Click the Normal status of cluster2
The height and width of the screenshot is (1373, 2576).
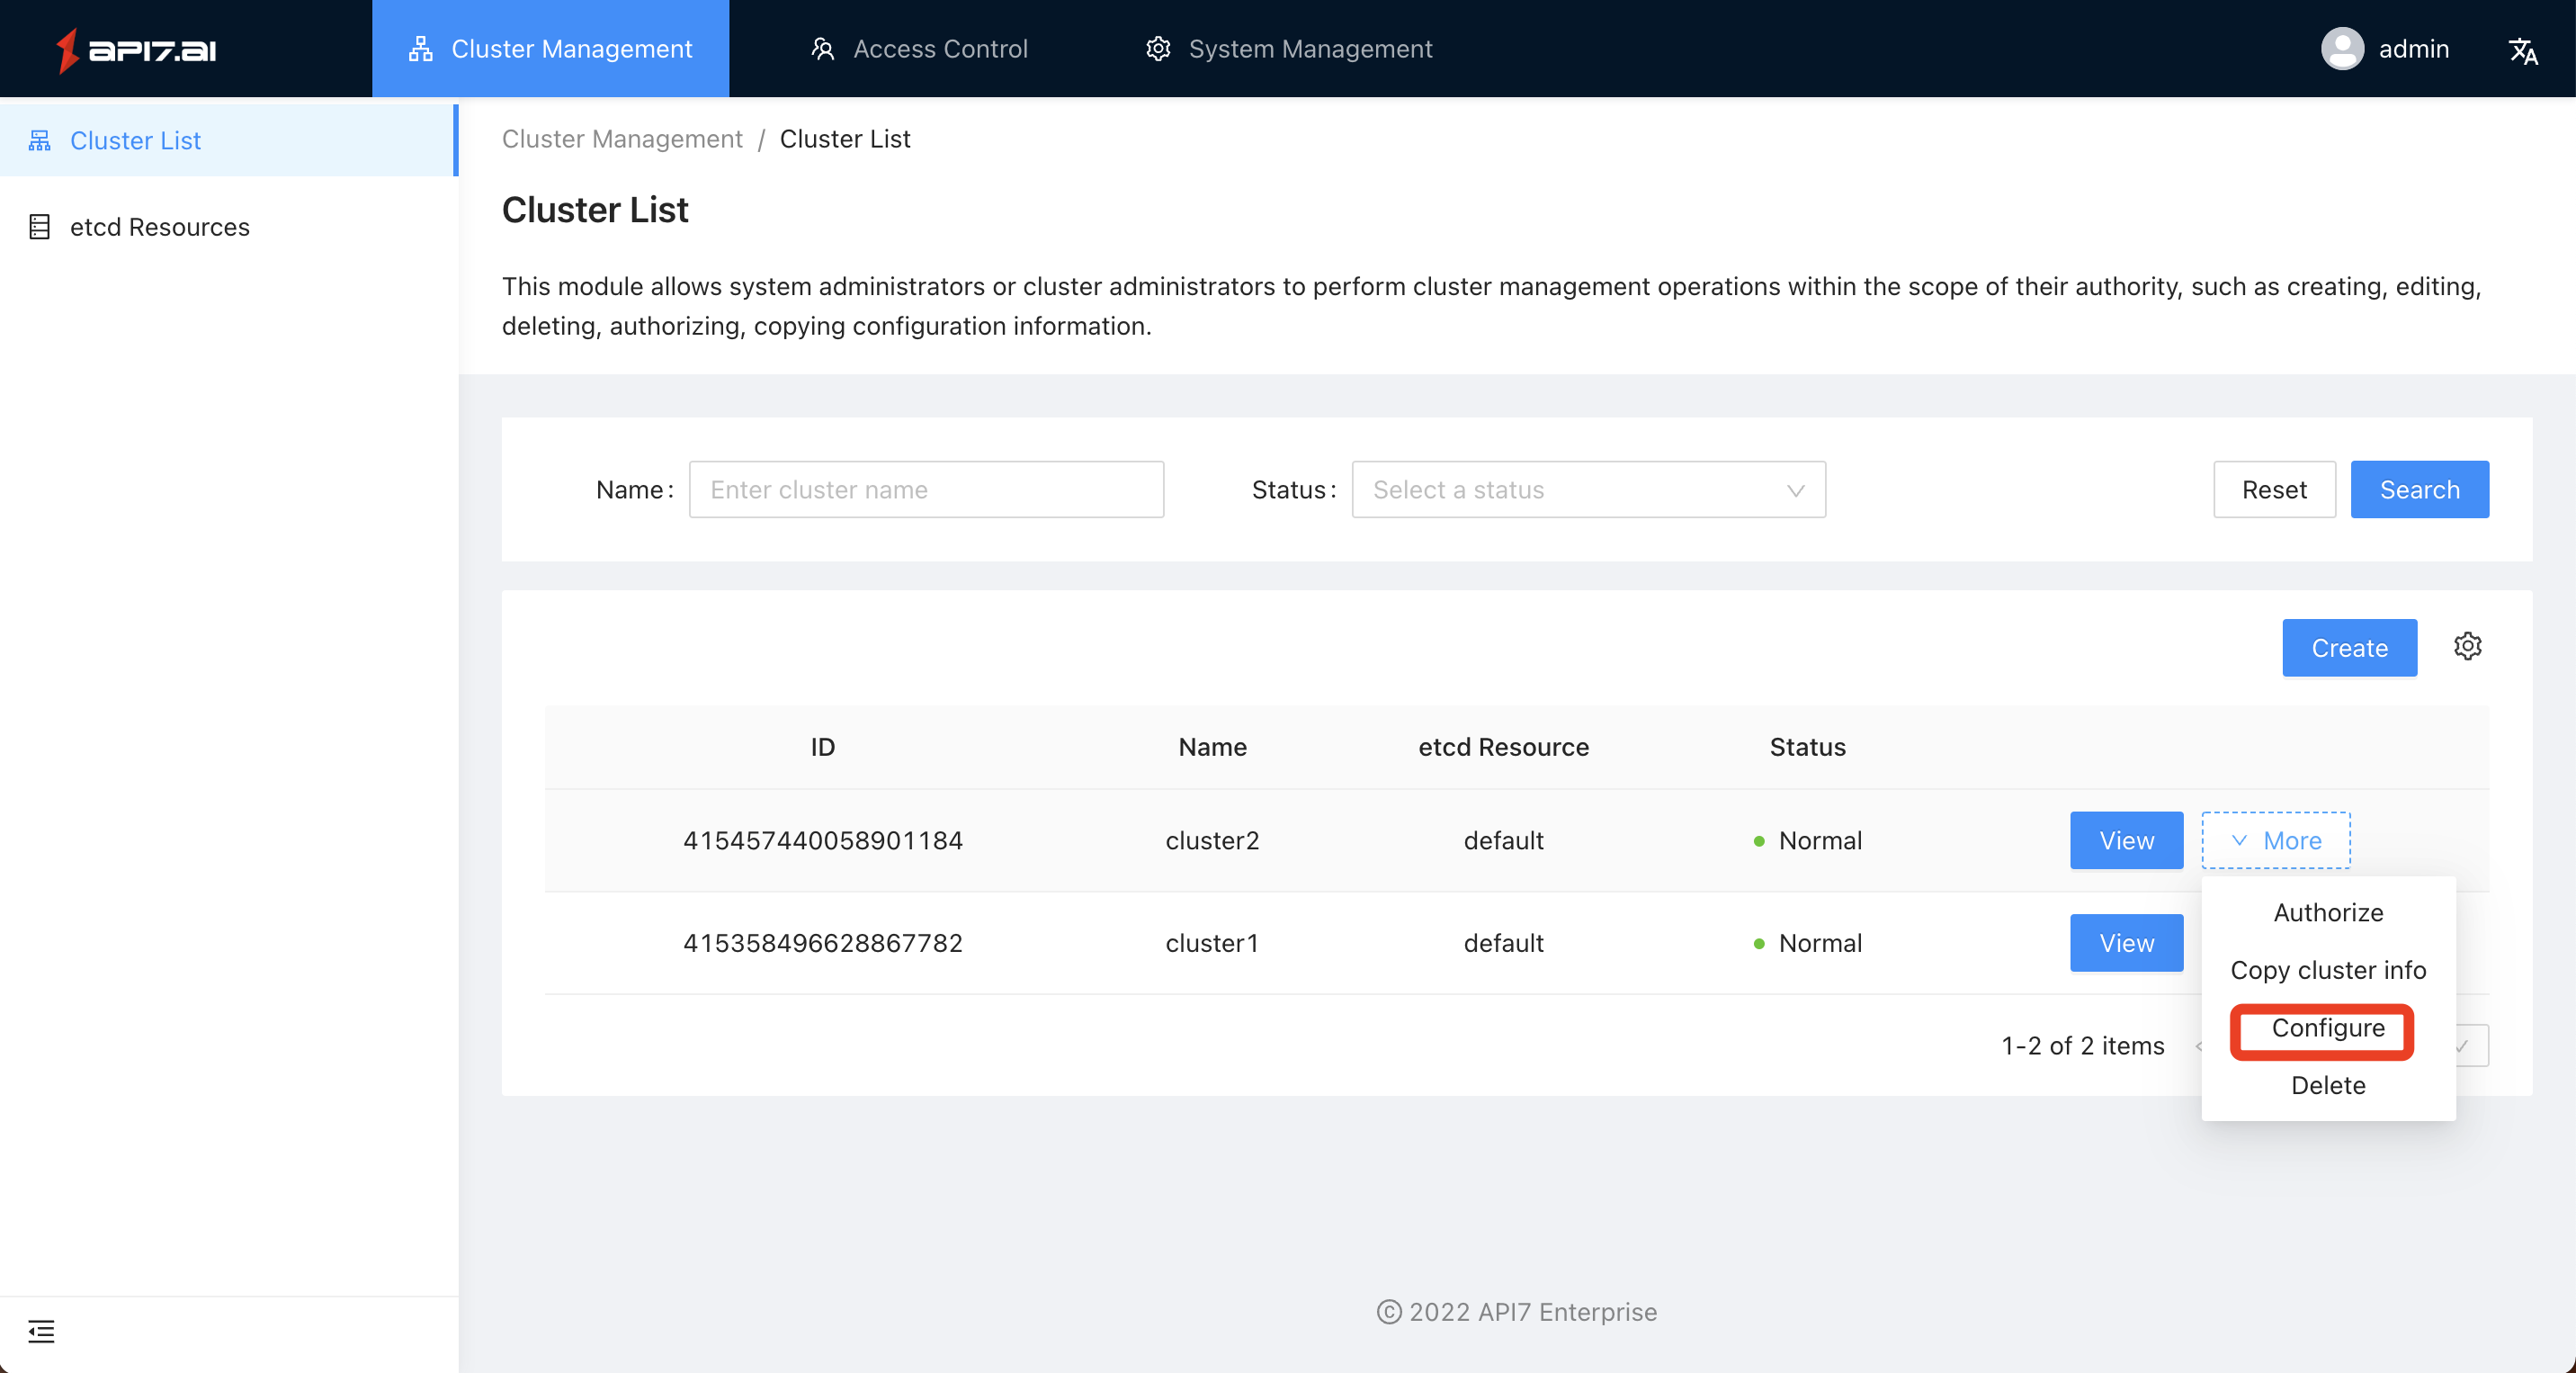click(1808, 840)
